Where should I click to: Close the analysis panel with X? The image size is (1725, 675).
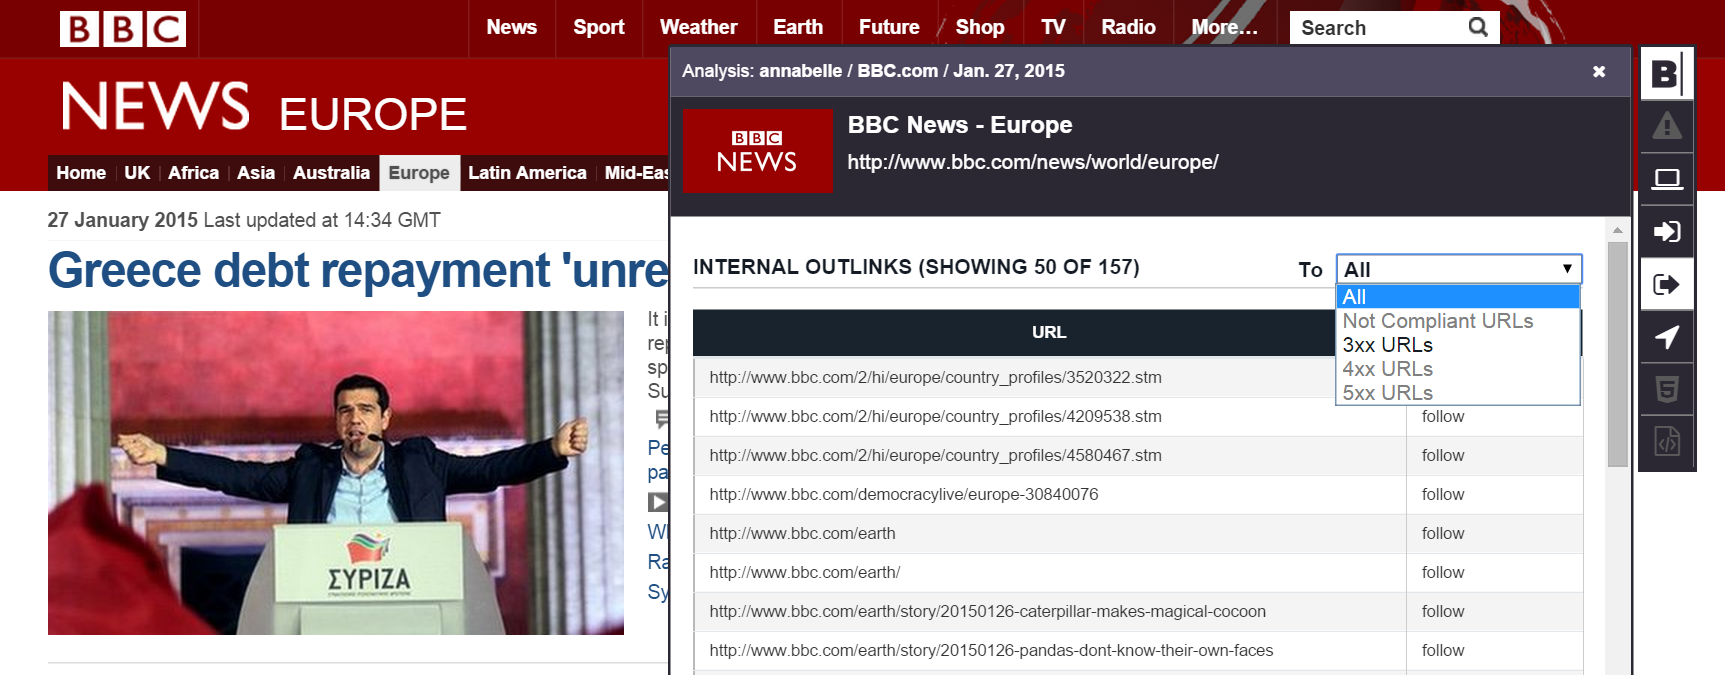pyautogui.click(x=1598, y=71)
